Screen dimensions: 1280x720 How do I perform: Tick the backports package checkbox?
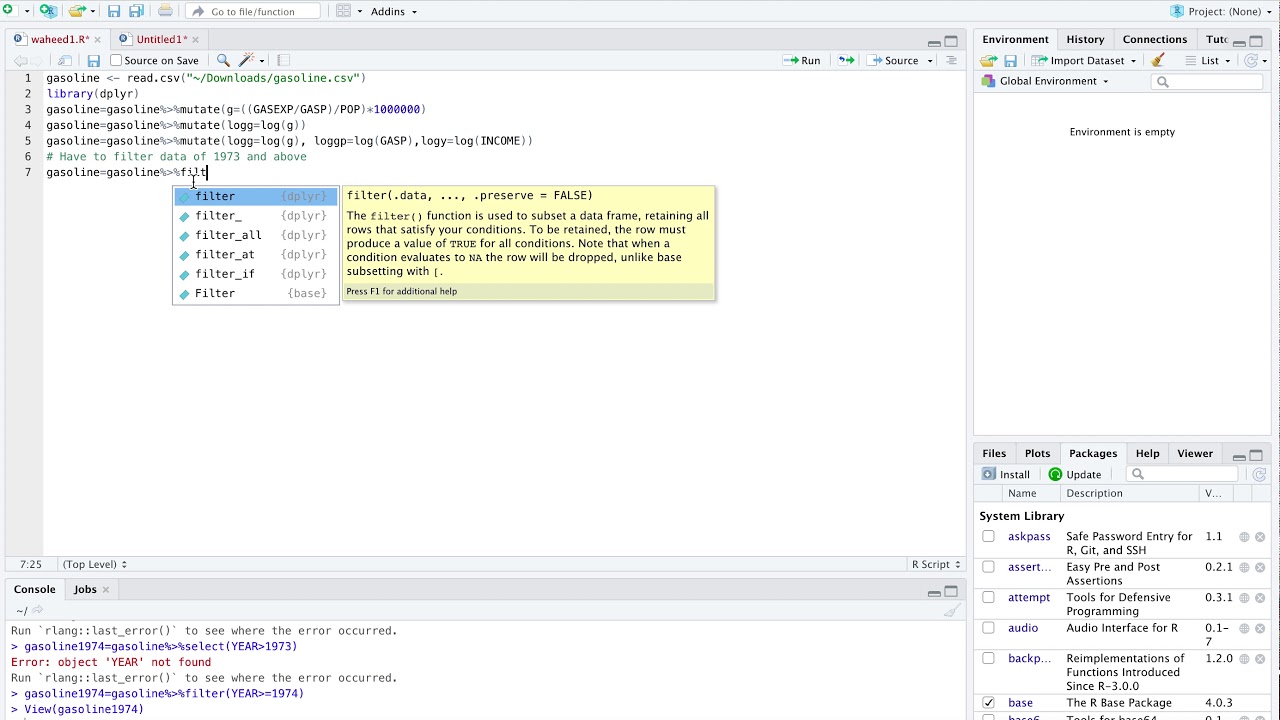coord(988,658)
